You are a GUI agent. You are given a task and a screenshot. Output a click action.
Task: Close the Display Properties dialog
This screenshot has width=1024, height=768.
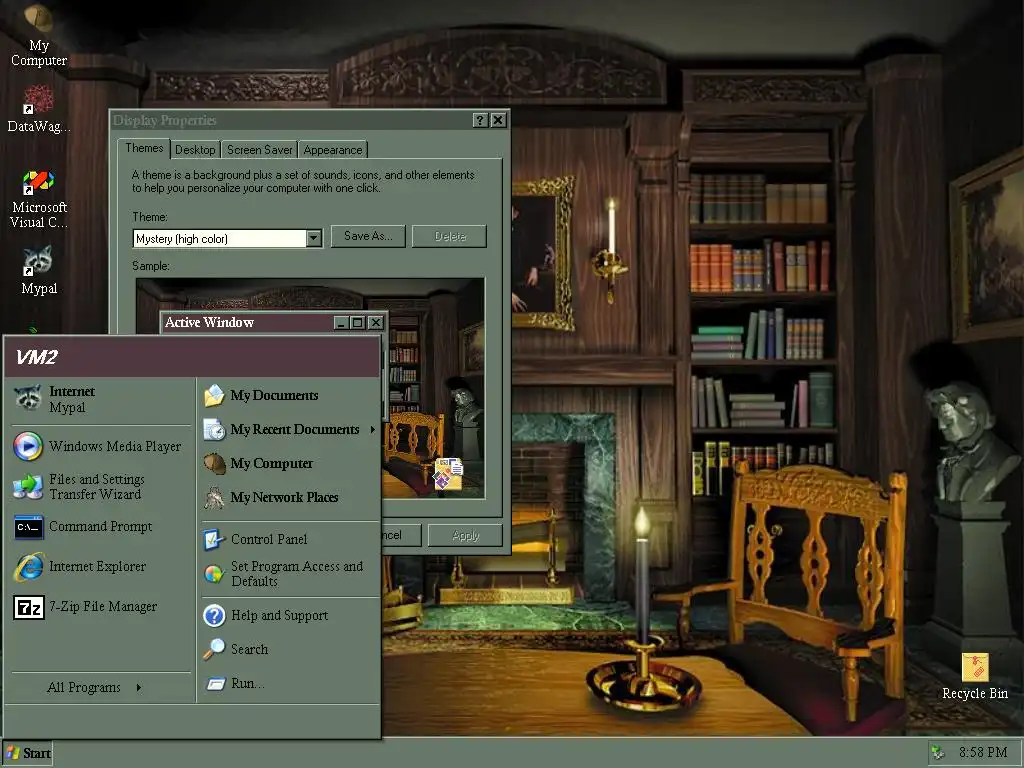pos(498,120)
